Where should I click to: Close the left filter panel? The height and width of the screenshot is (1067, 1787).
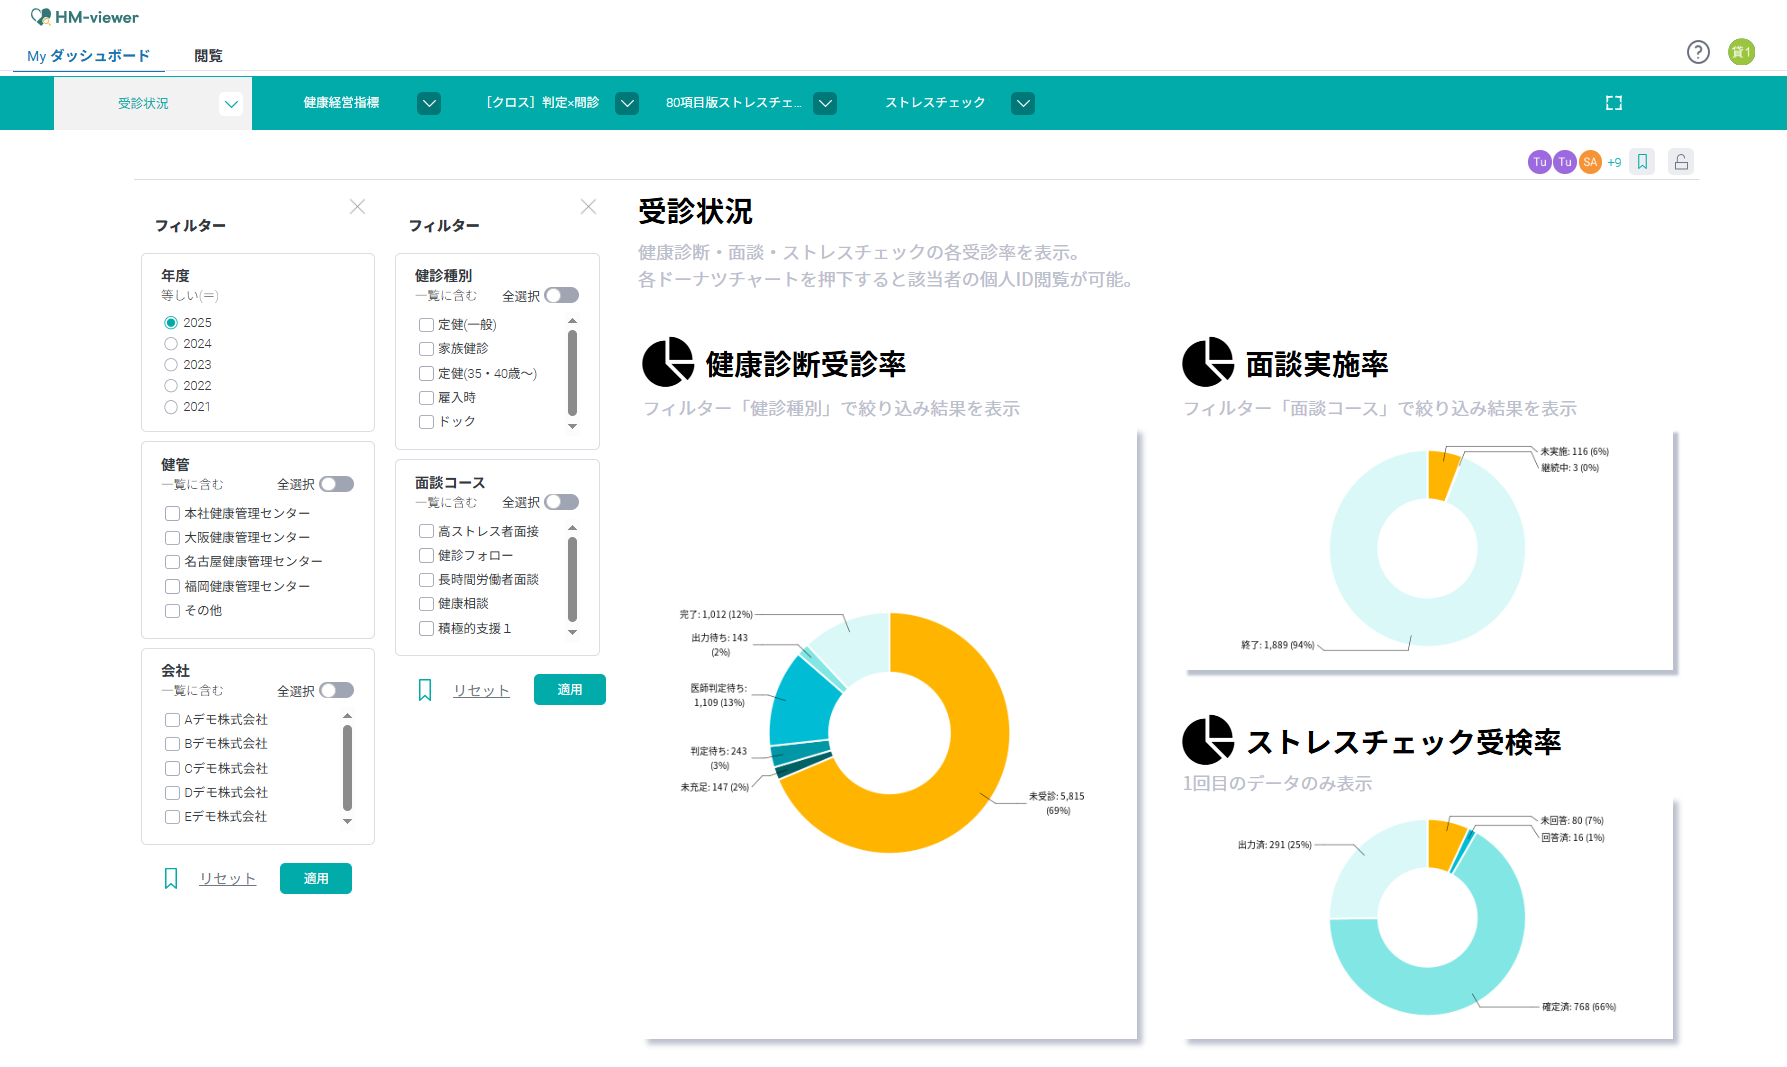click(357, 207)
